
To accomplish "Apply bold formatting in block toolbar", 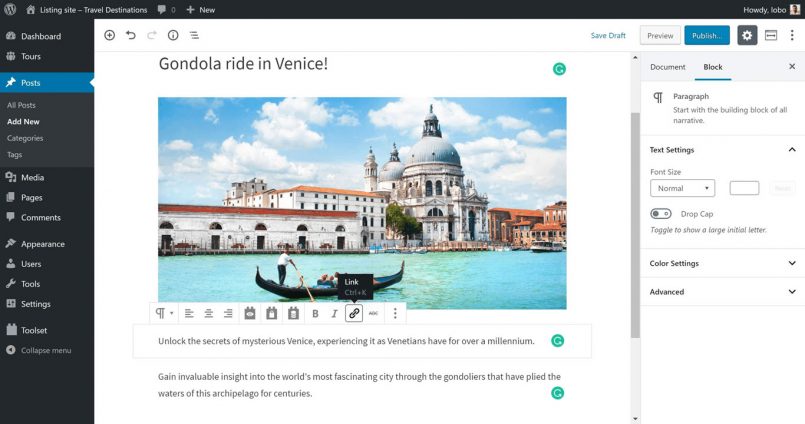I will tap(315, 314).
